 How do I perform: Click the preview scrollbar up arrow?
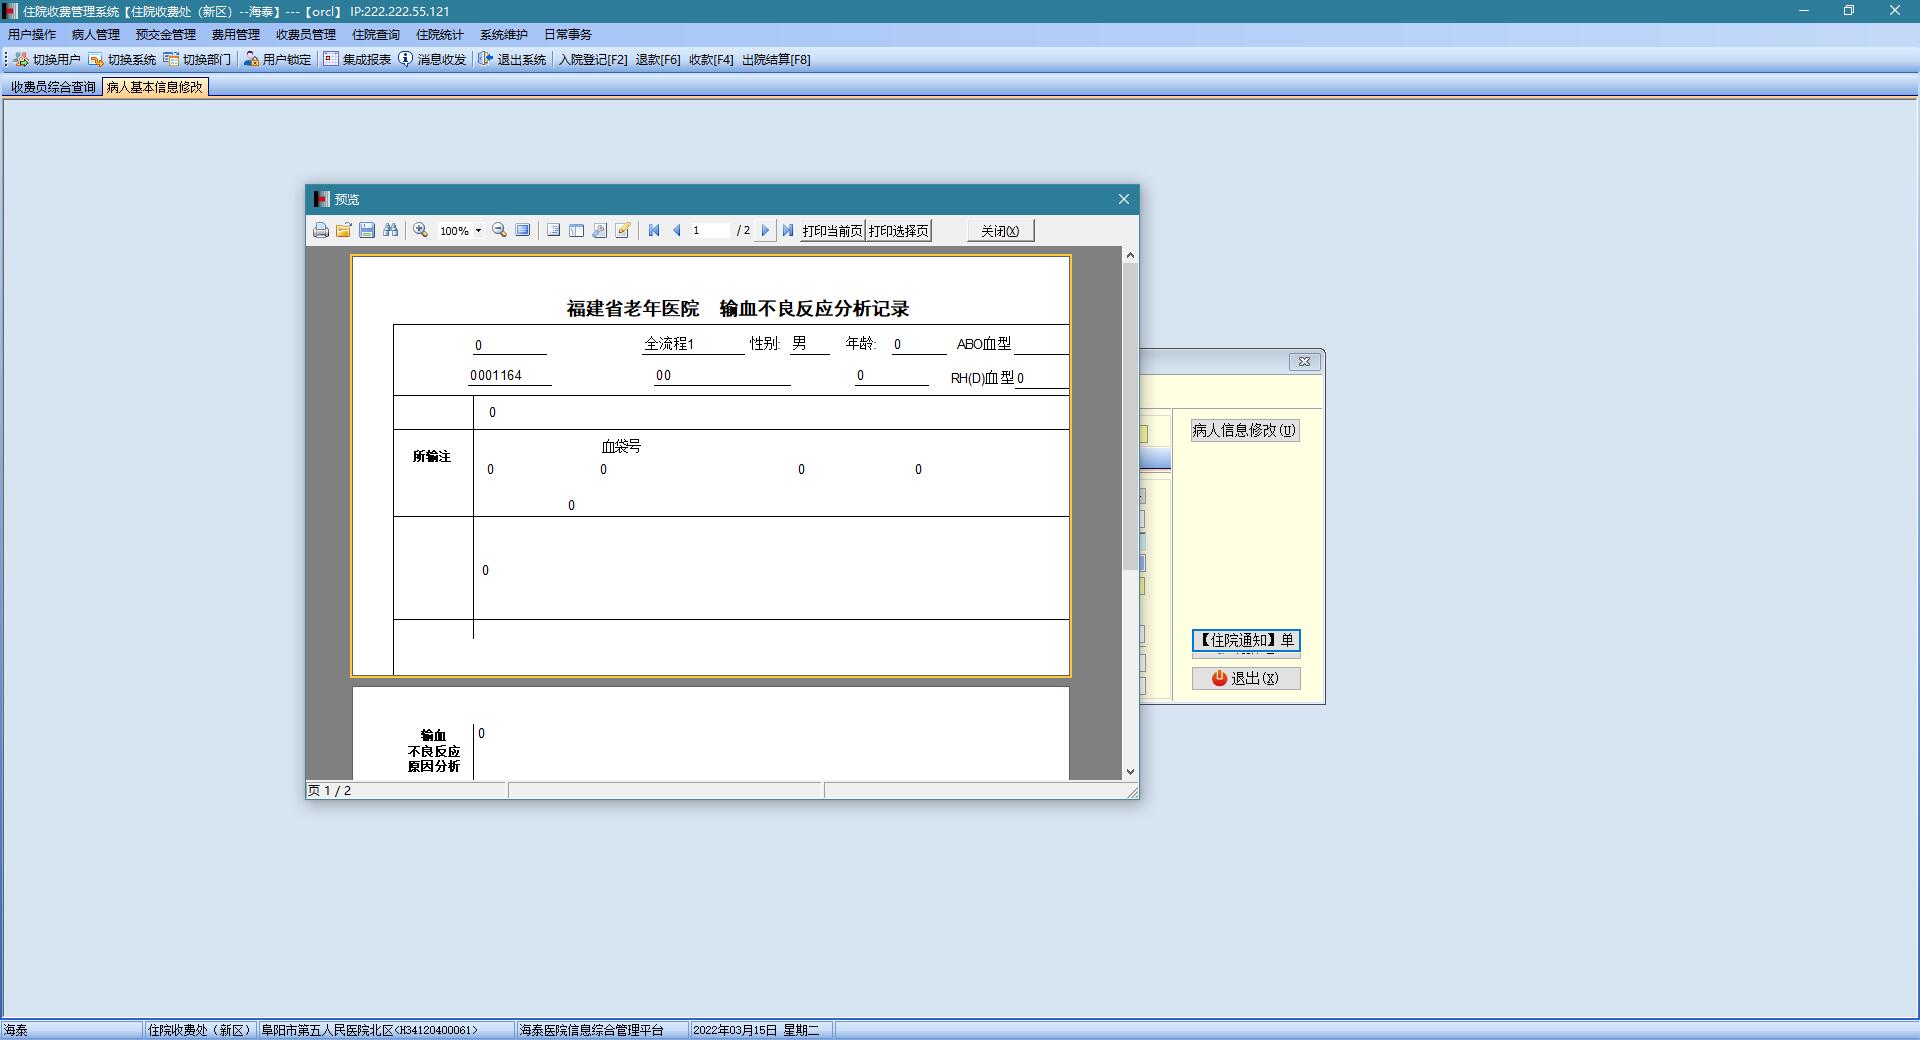(x=1130, y=255)
